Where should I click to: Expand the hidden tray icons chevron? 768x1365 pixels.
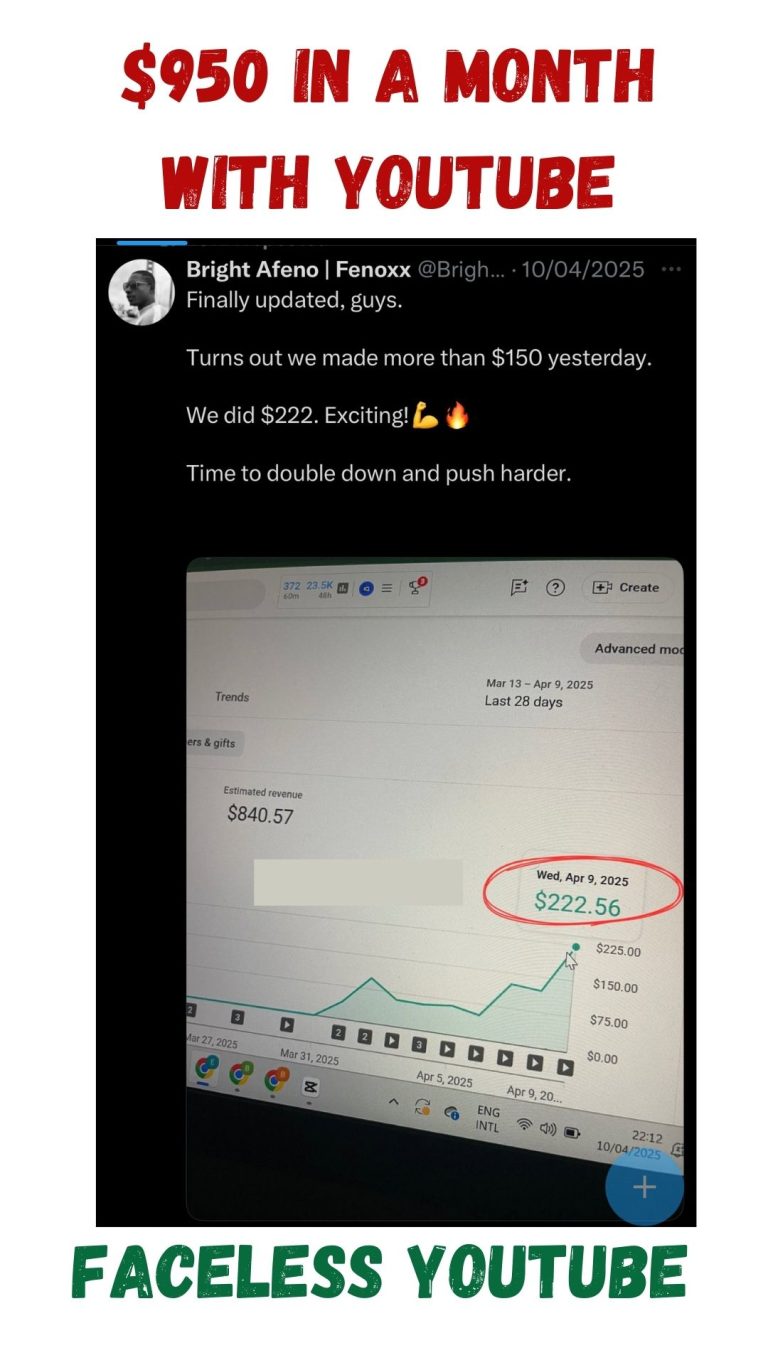pos(394,1102)
